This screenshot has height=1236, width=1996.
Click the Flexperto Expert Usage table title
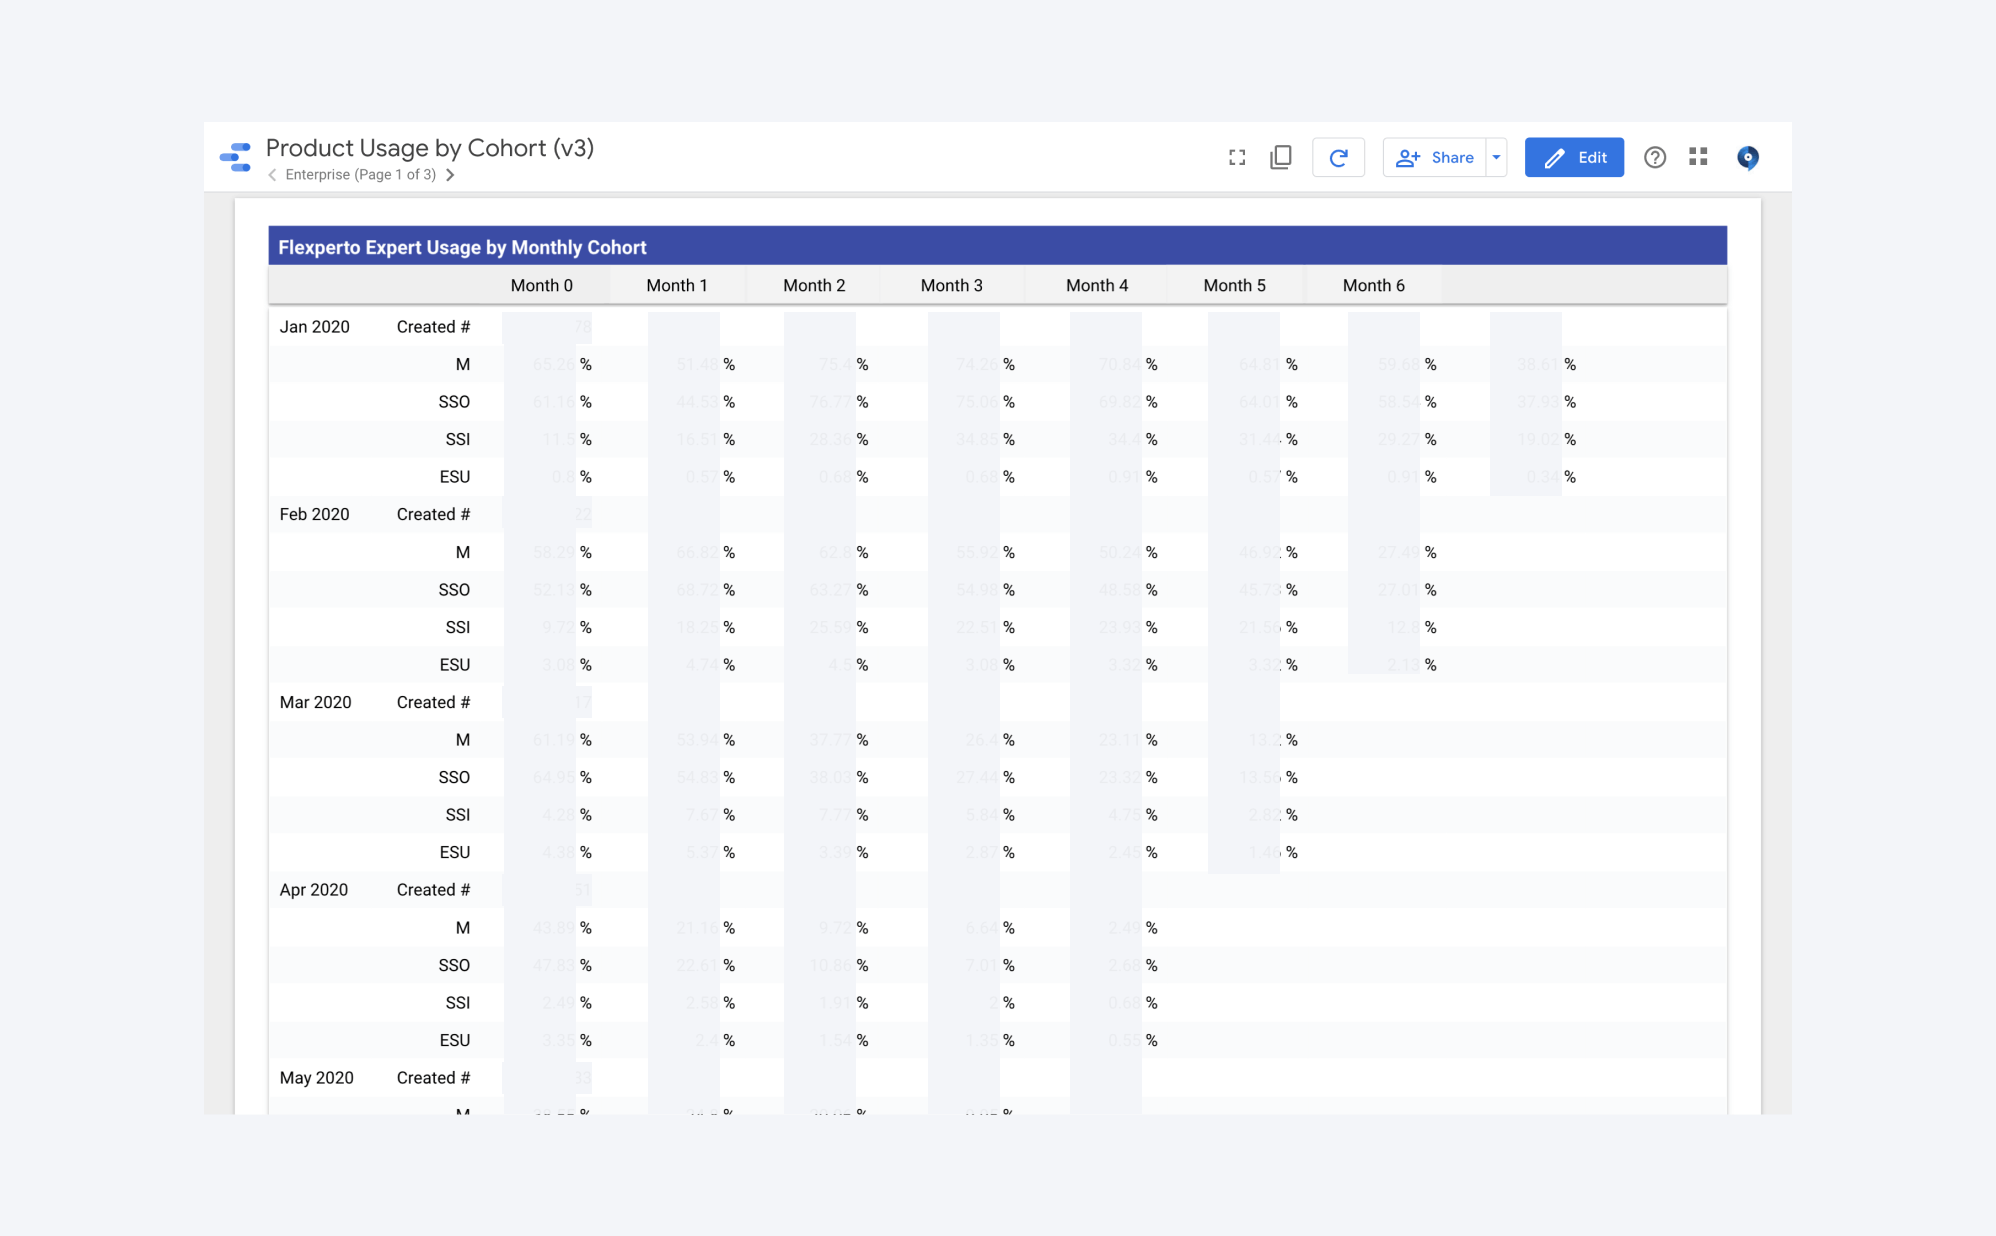[x=462, y=247]
